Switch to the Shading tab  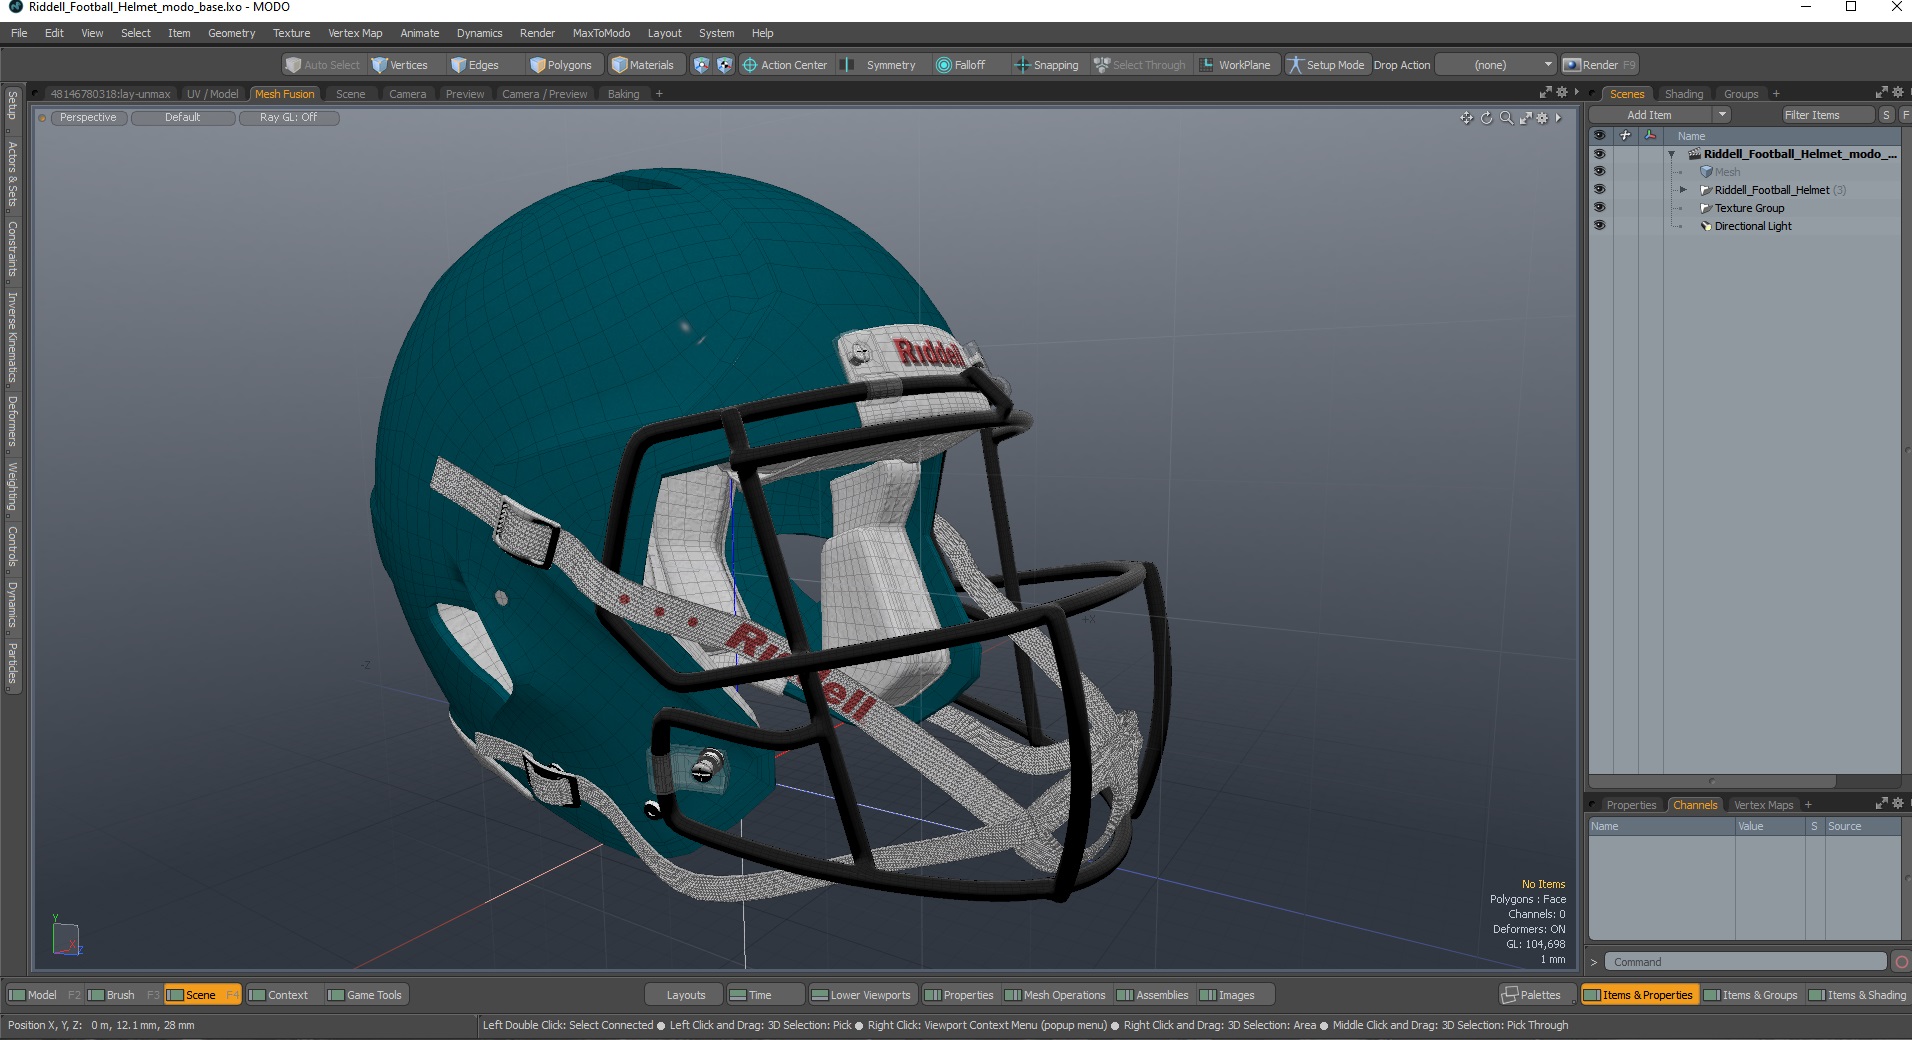click(1684, 94)
